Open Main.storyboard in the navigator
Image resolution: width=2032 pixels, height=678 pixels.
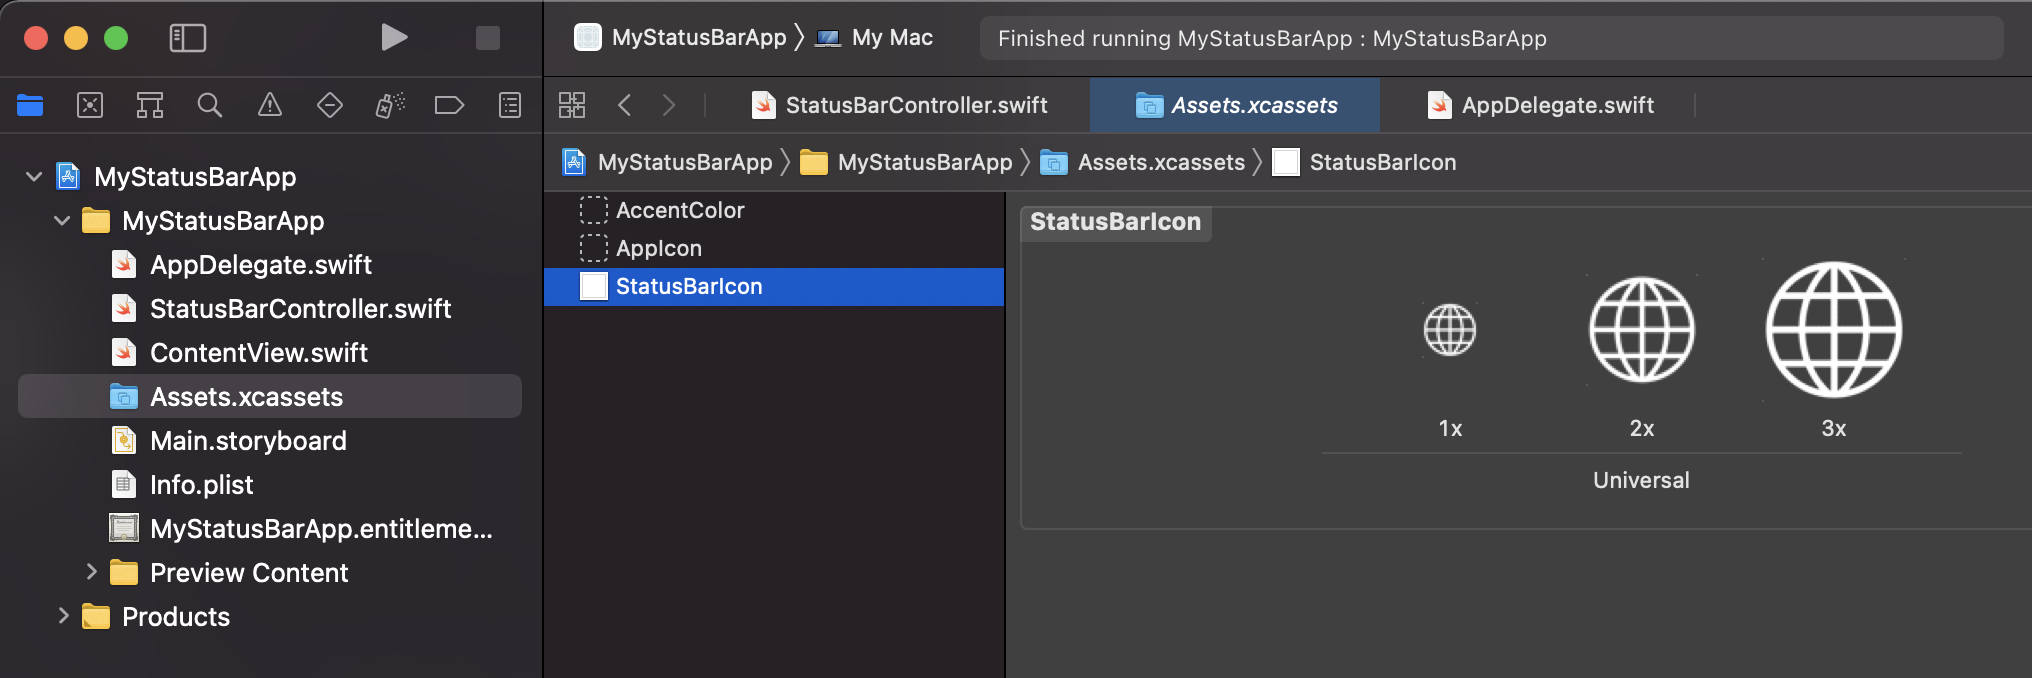(x=229, y=441)
